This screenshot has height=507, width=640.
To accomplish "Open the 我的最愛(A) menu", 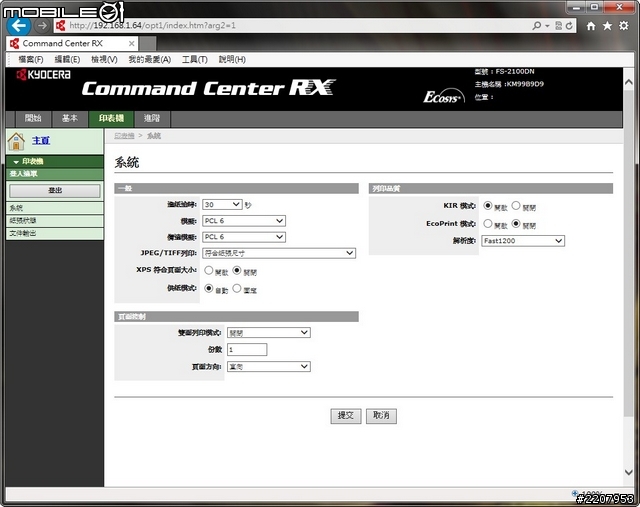I will coord(150,60).
